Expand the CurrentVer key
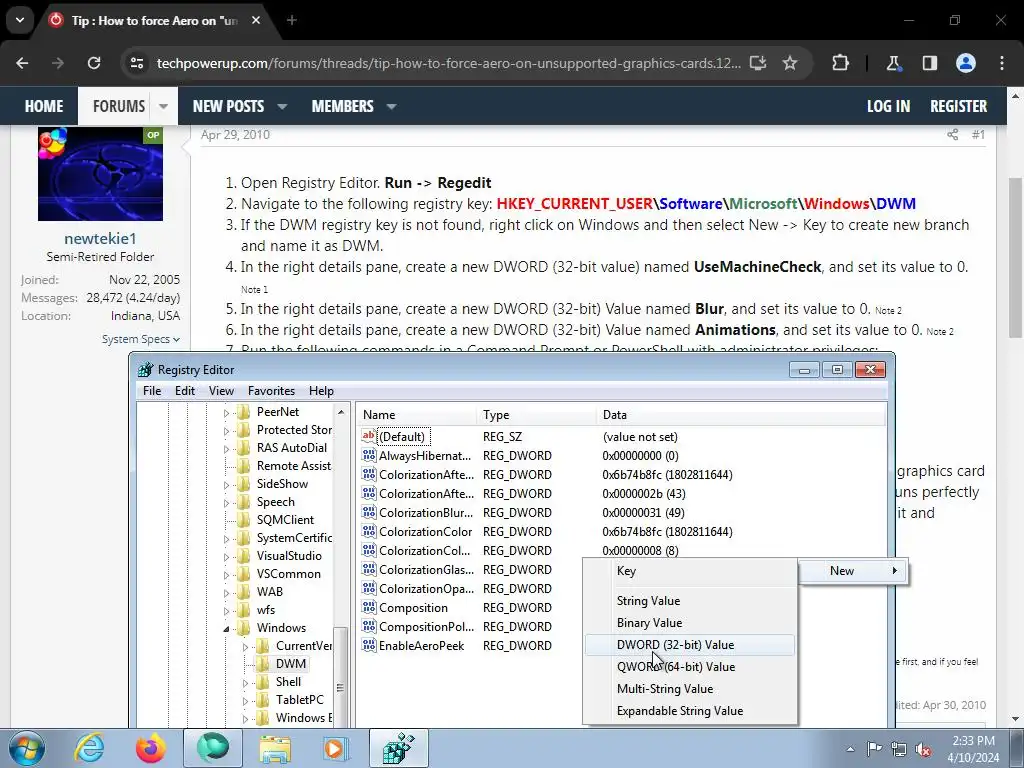 point(246,647)
